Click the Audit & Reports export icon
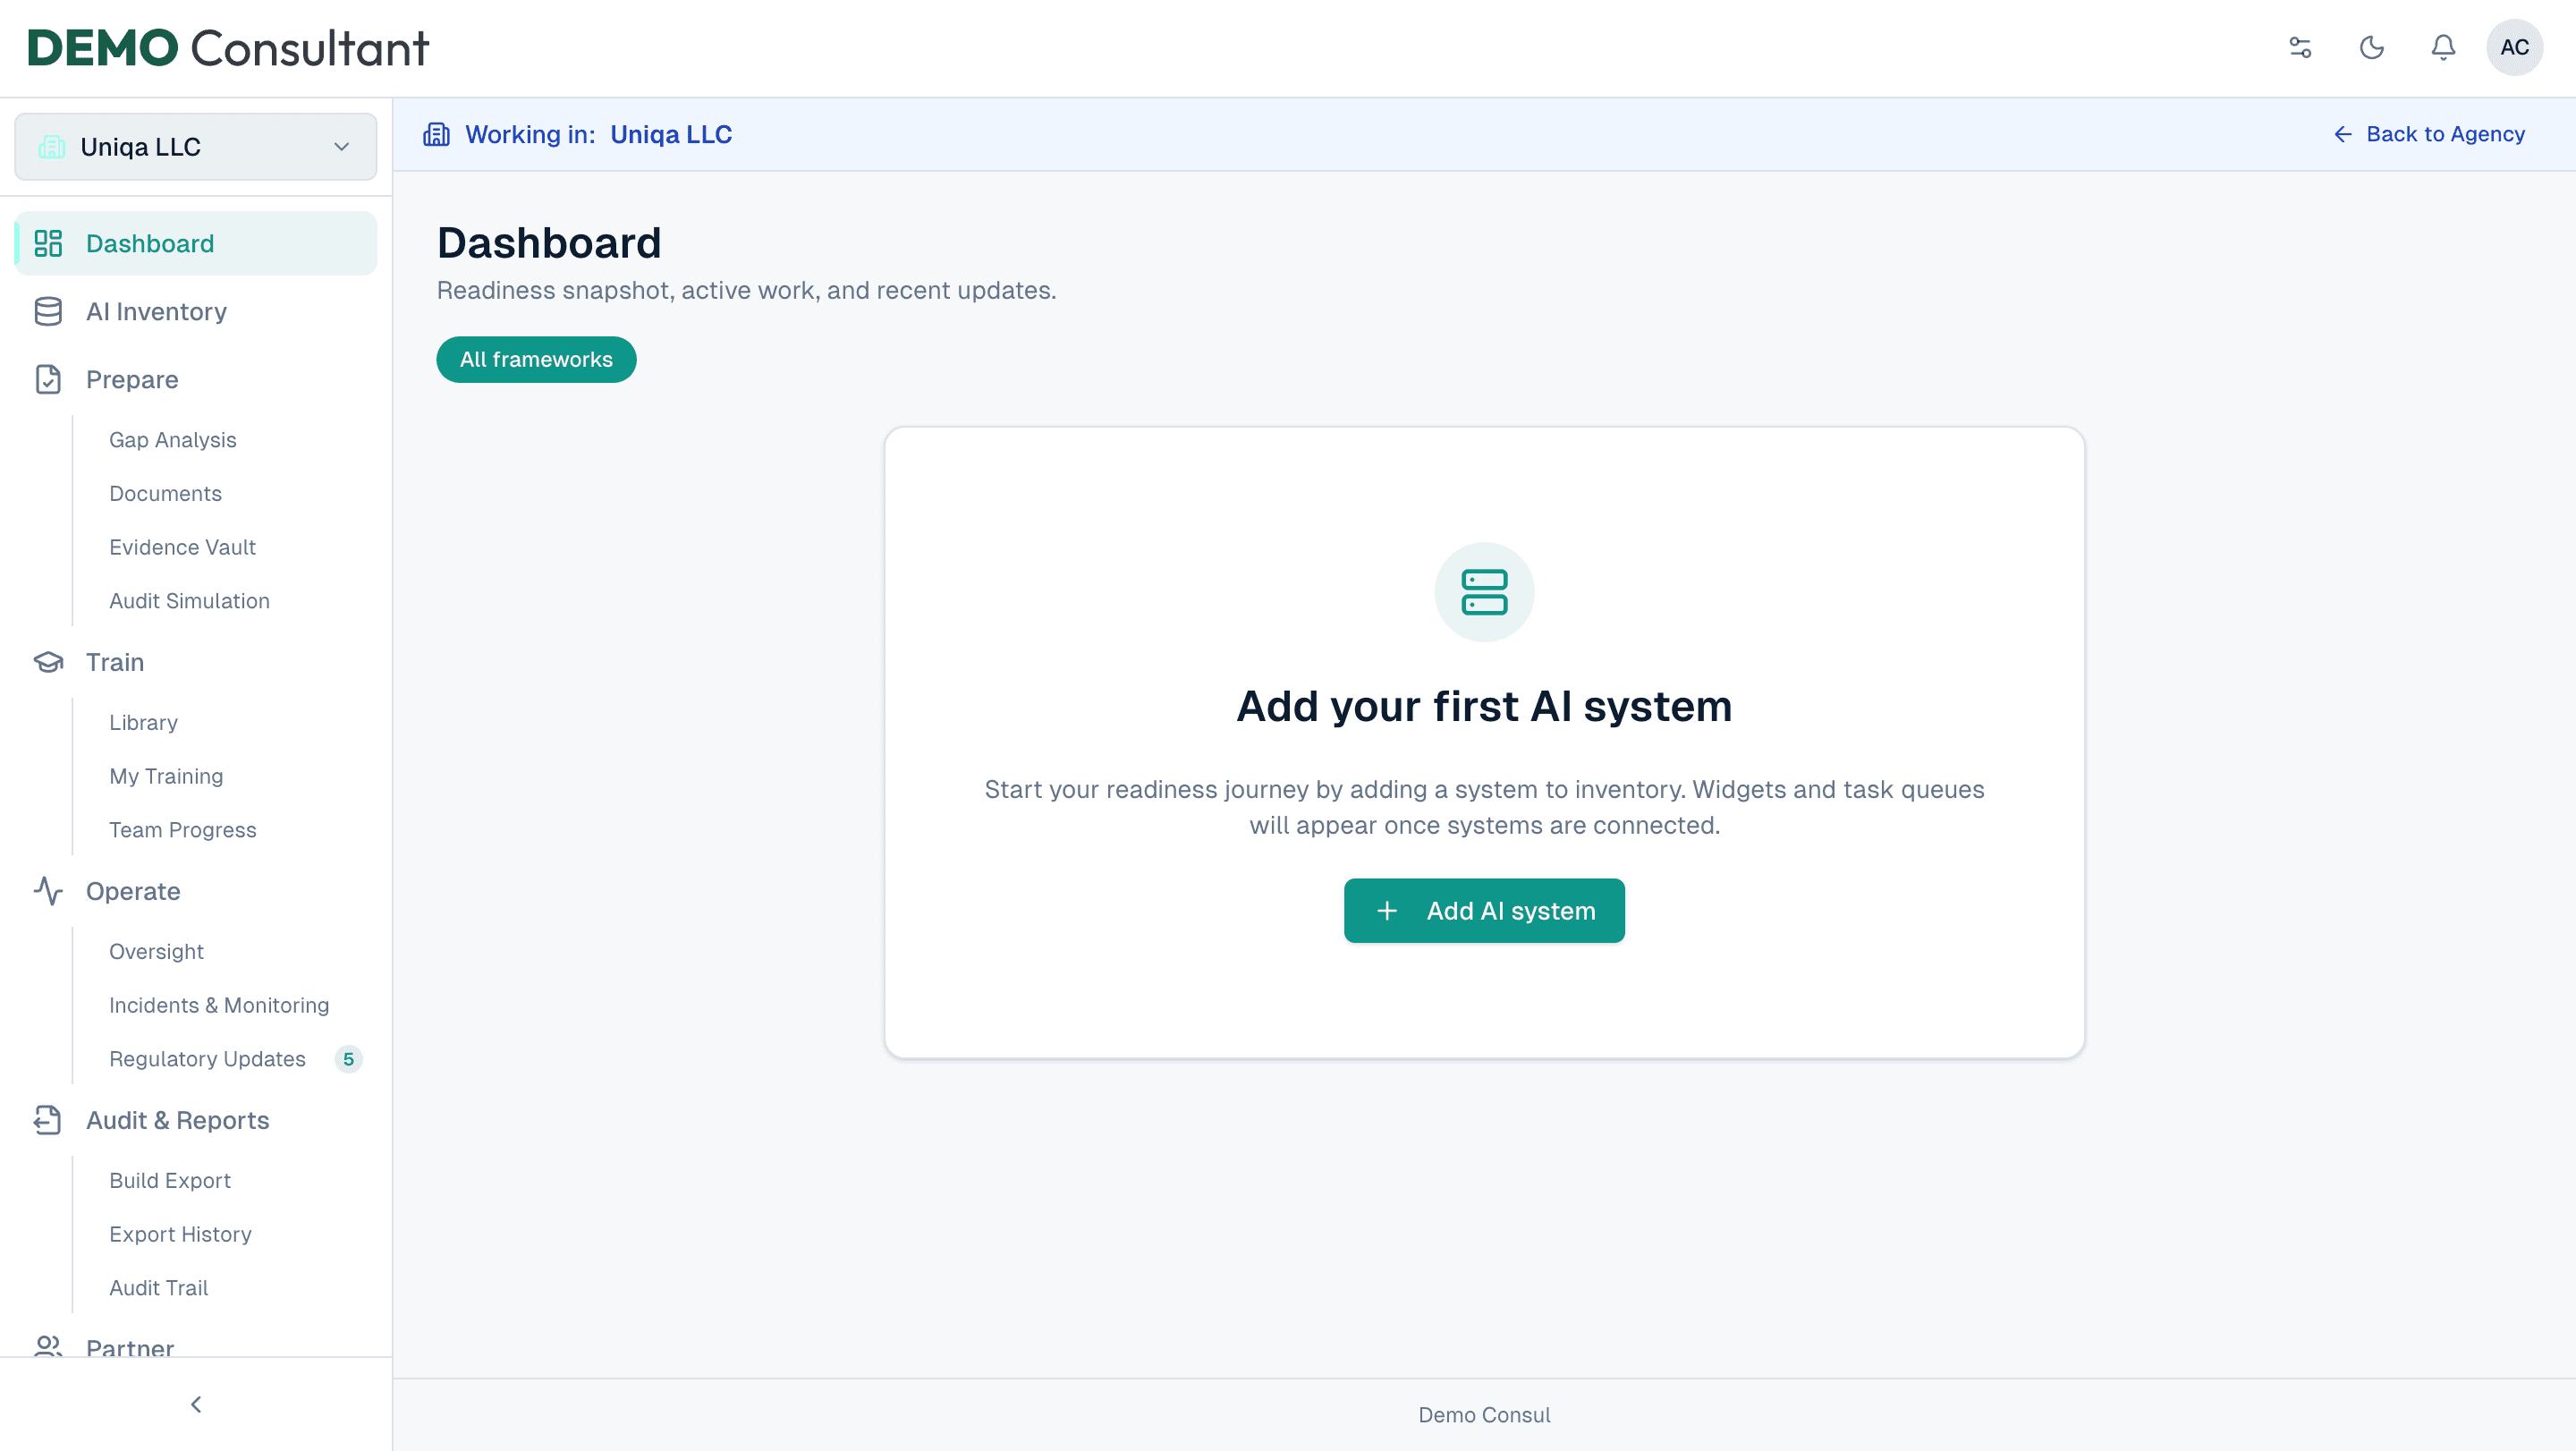 [48, 1120]
